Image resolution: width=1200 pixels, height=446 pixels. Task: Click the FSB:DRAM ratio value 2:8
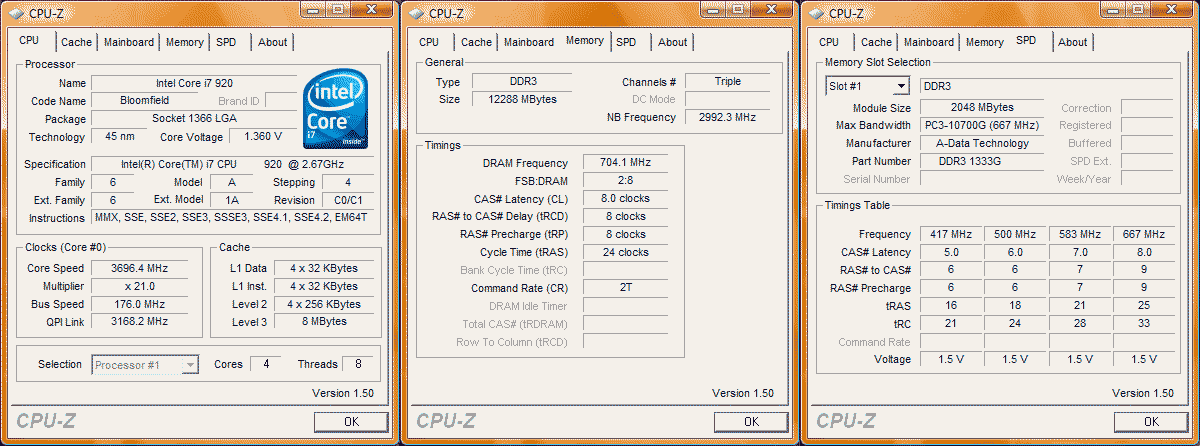[x=626, y=181]
